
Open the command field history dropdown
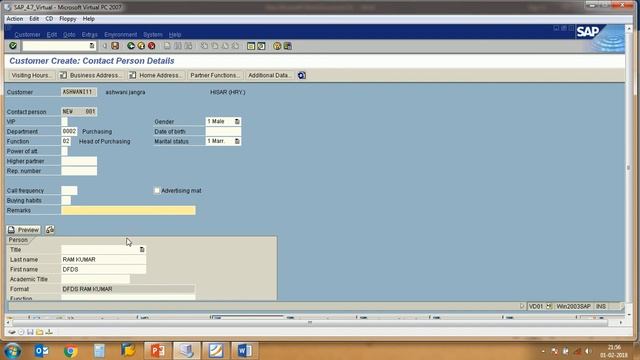click(92, 46)
